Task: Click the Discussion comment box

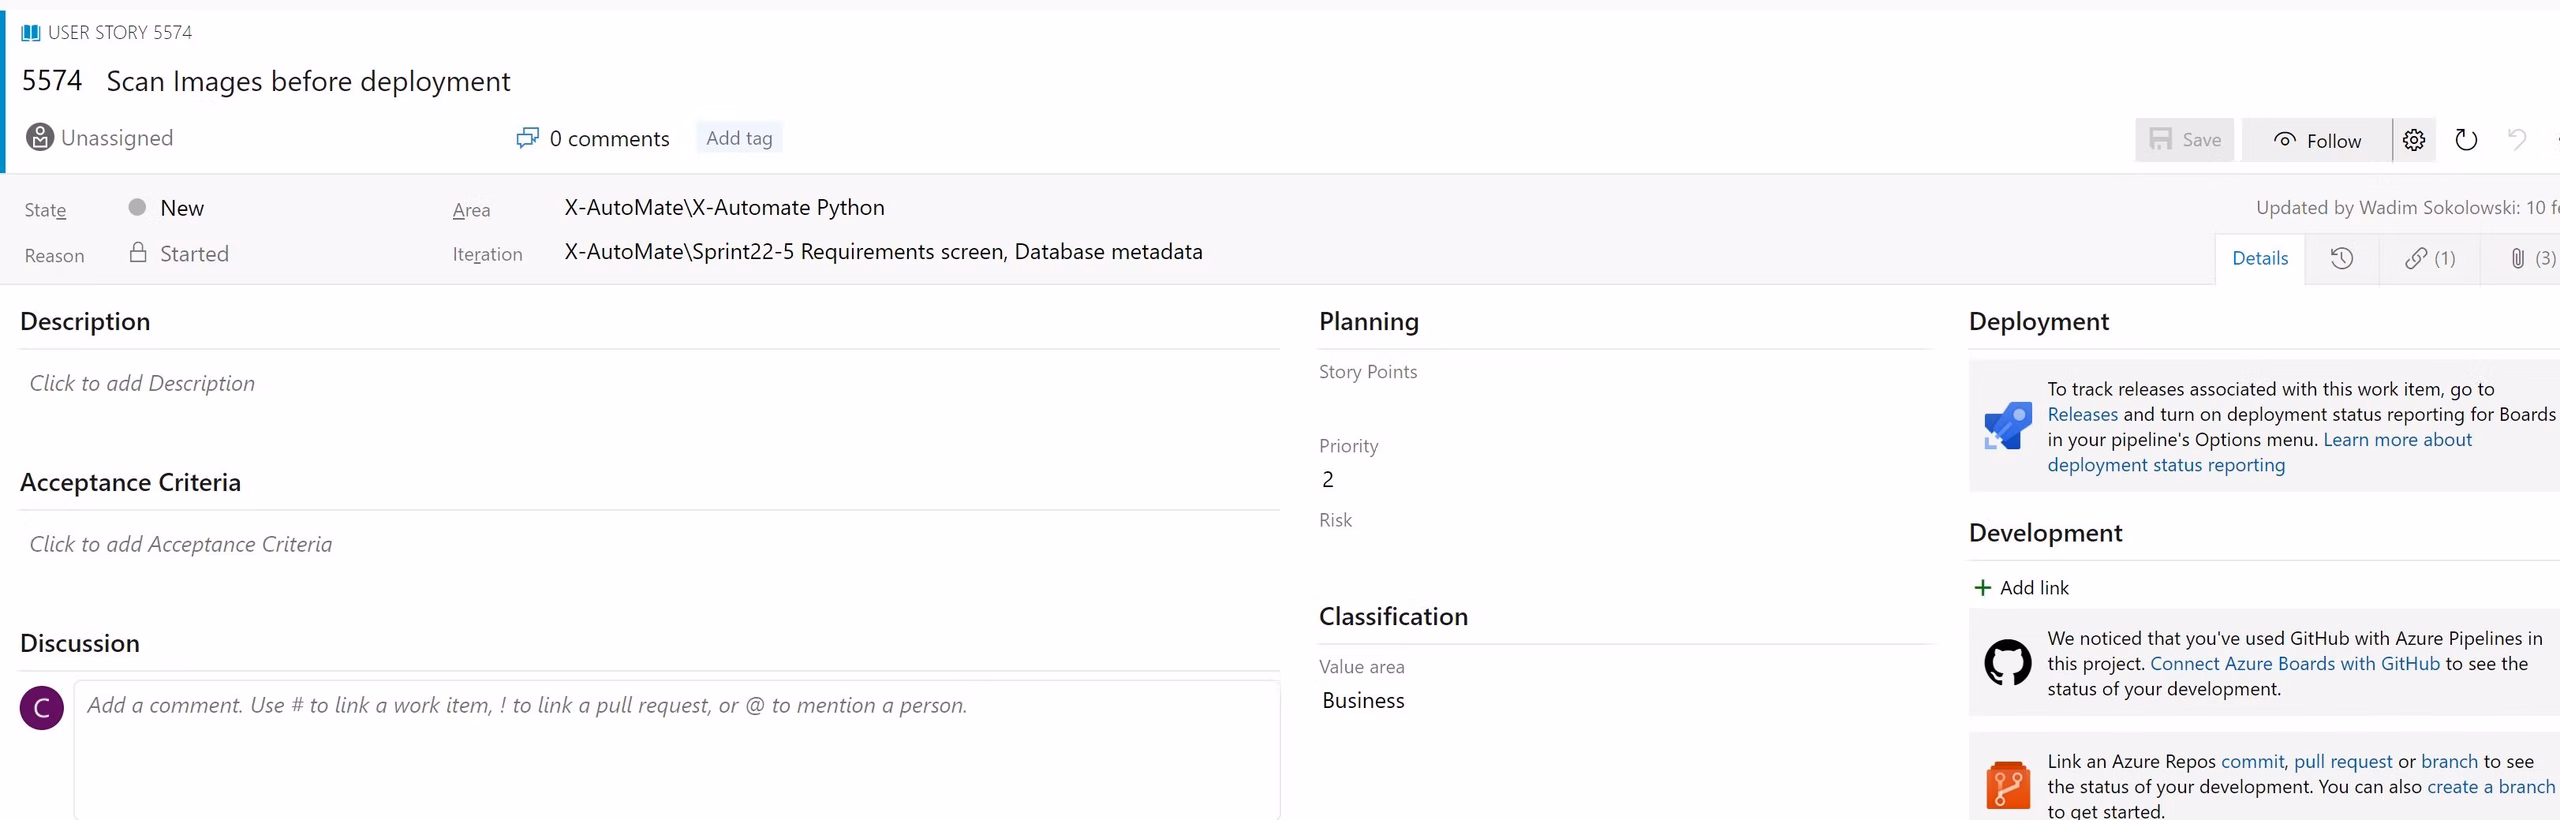Action: (x=677, y=750)
